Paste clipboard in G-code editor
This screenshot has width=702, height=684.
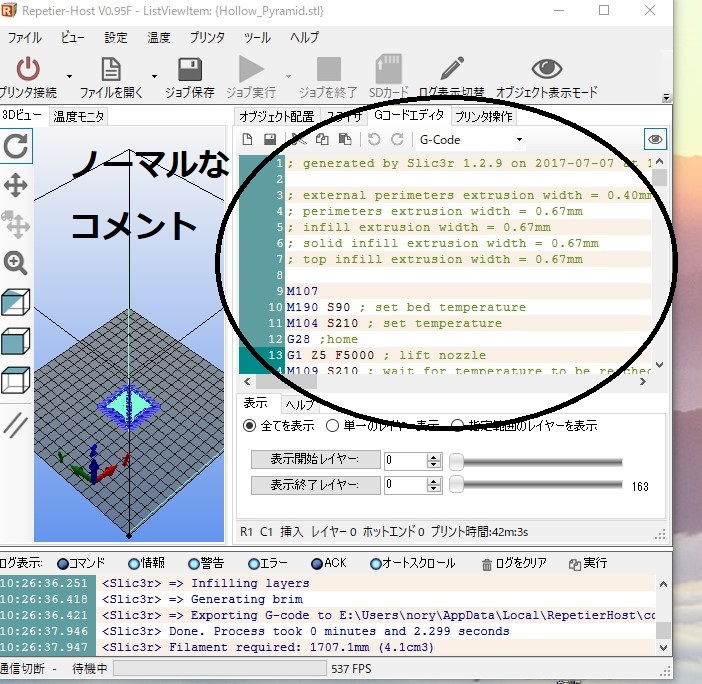pyautogui.click(x=345, y=139)
